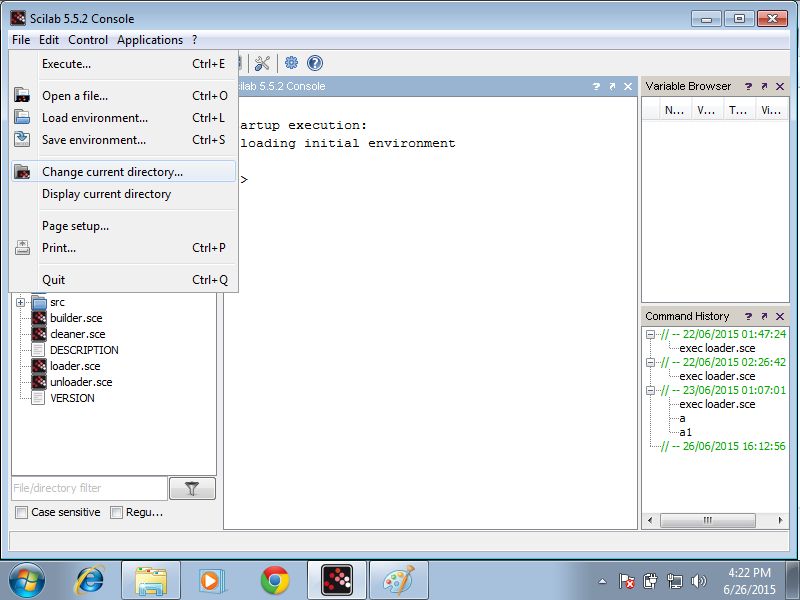Open Scilab preferences via the gear icon
Viewport: 800px width, 600px height.
pos(291,62)
